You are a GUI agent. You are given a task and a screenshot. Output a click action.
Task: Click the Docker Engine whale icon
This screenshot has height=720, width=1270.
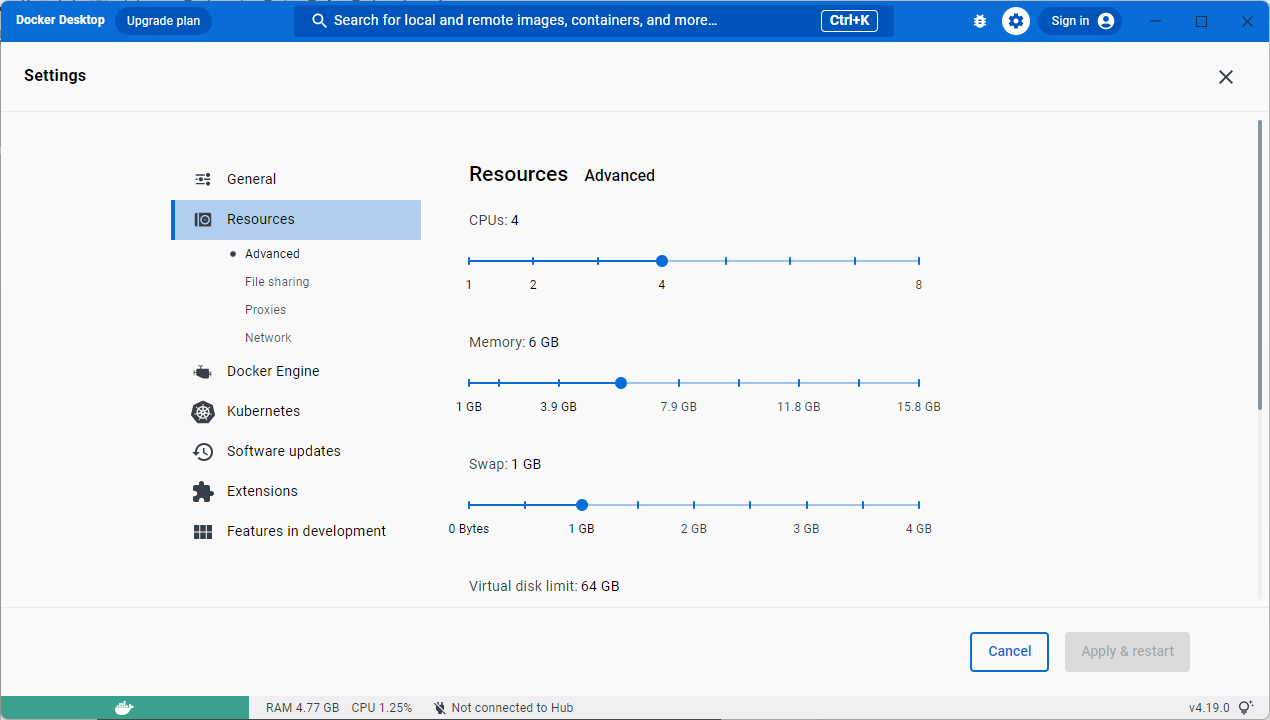(203, 372)
